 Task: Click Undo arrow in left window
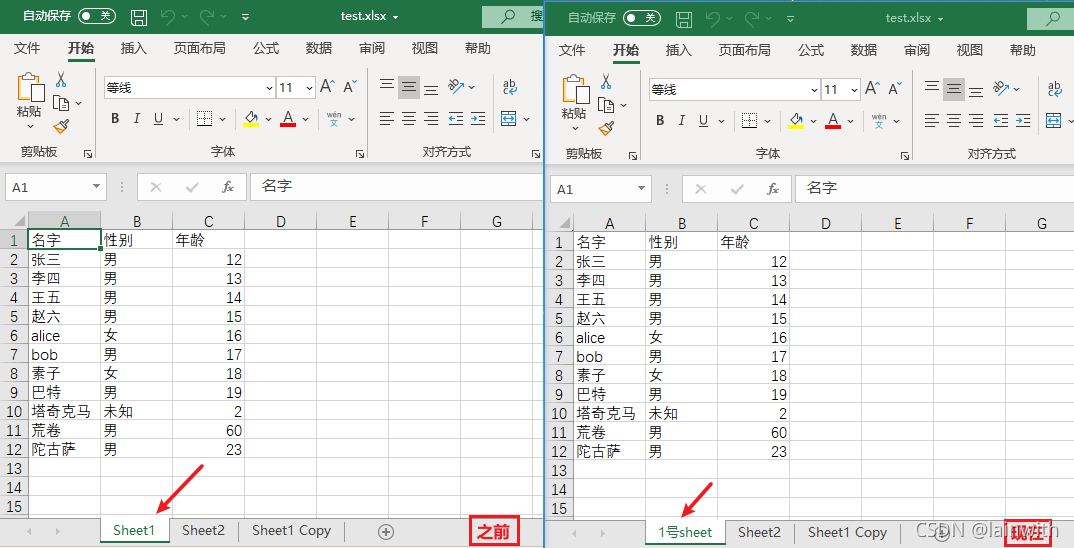(168, 17)
